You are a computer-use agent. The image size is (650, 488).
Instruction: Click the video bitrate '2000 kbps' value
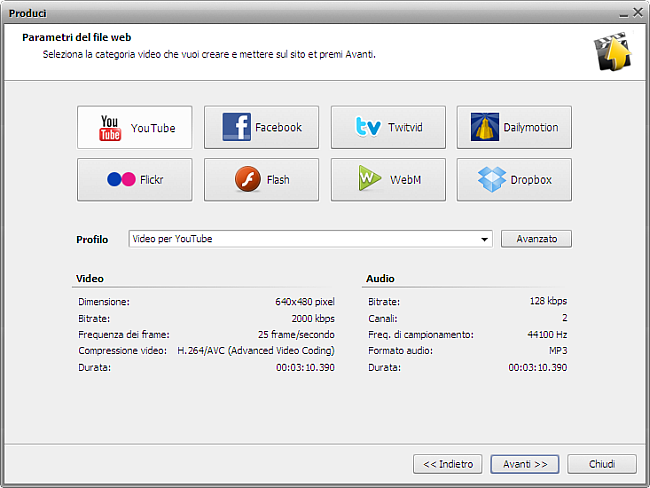click(313, 318)
